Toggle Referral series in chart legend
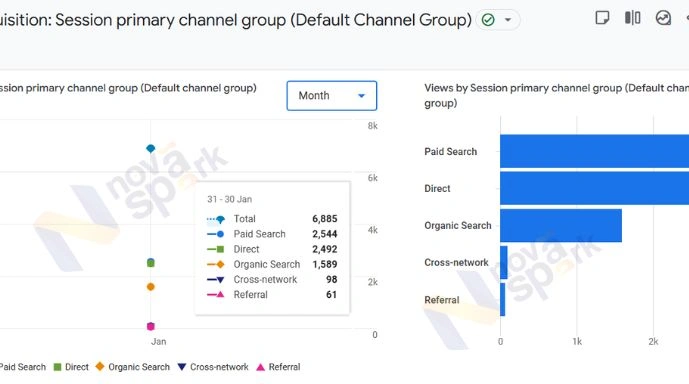689x384 pixels. point(278,367)
